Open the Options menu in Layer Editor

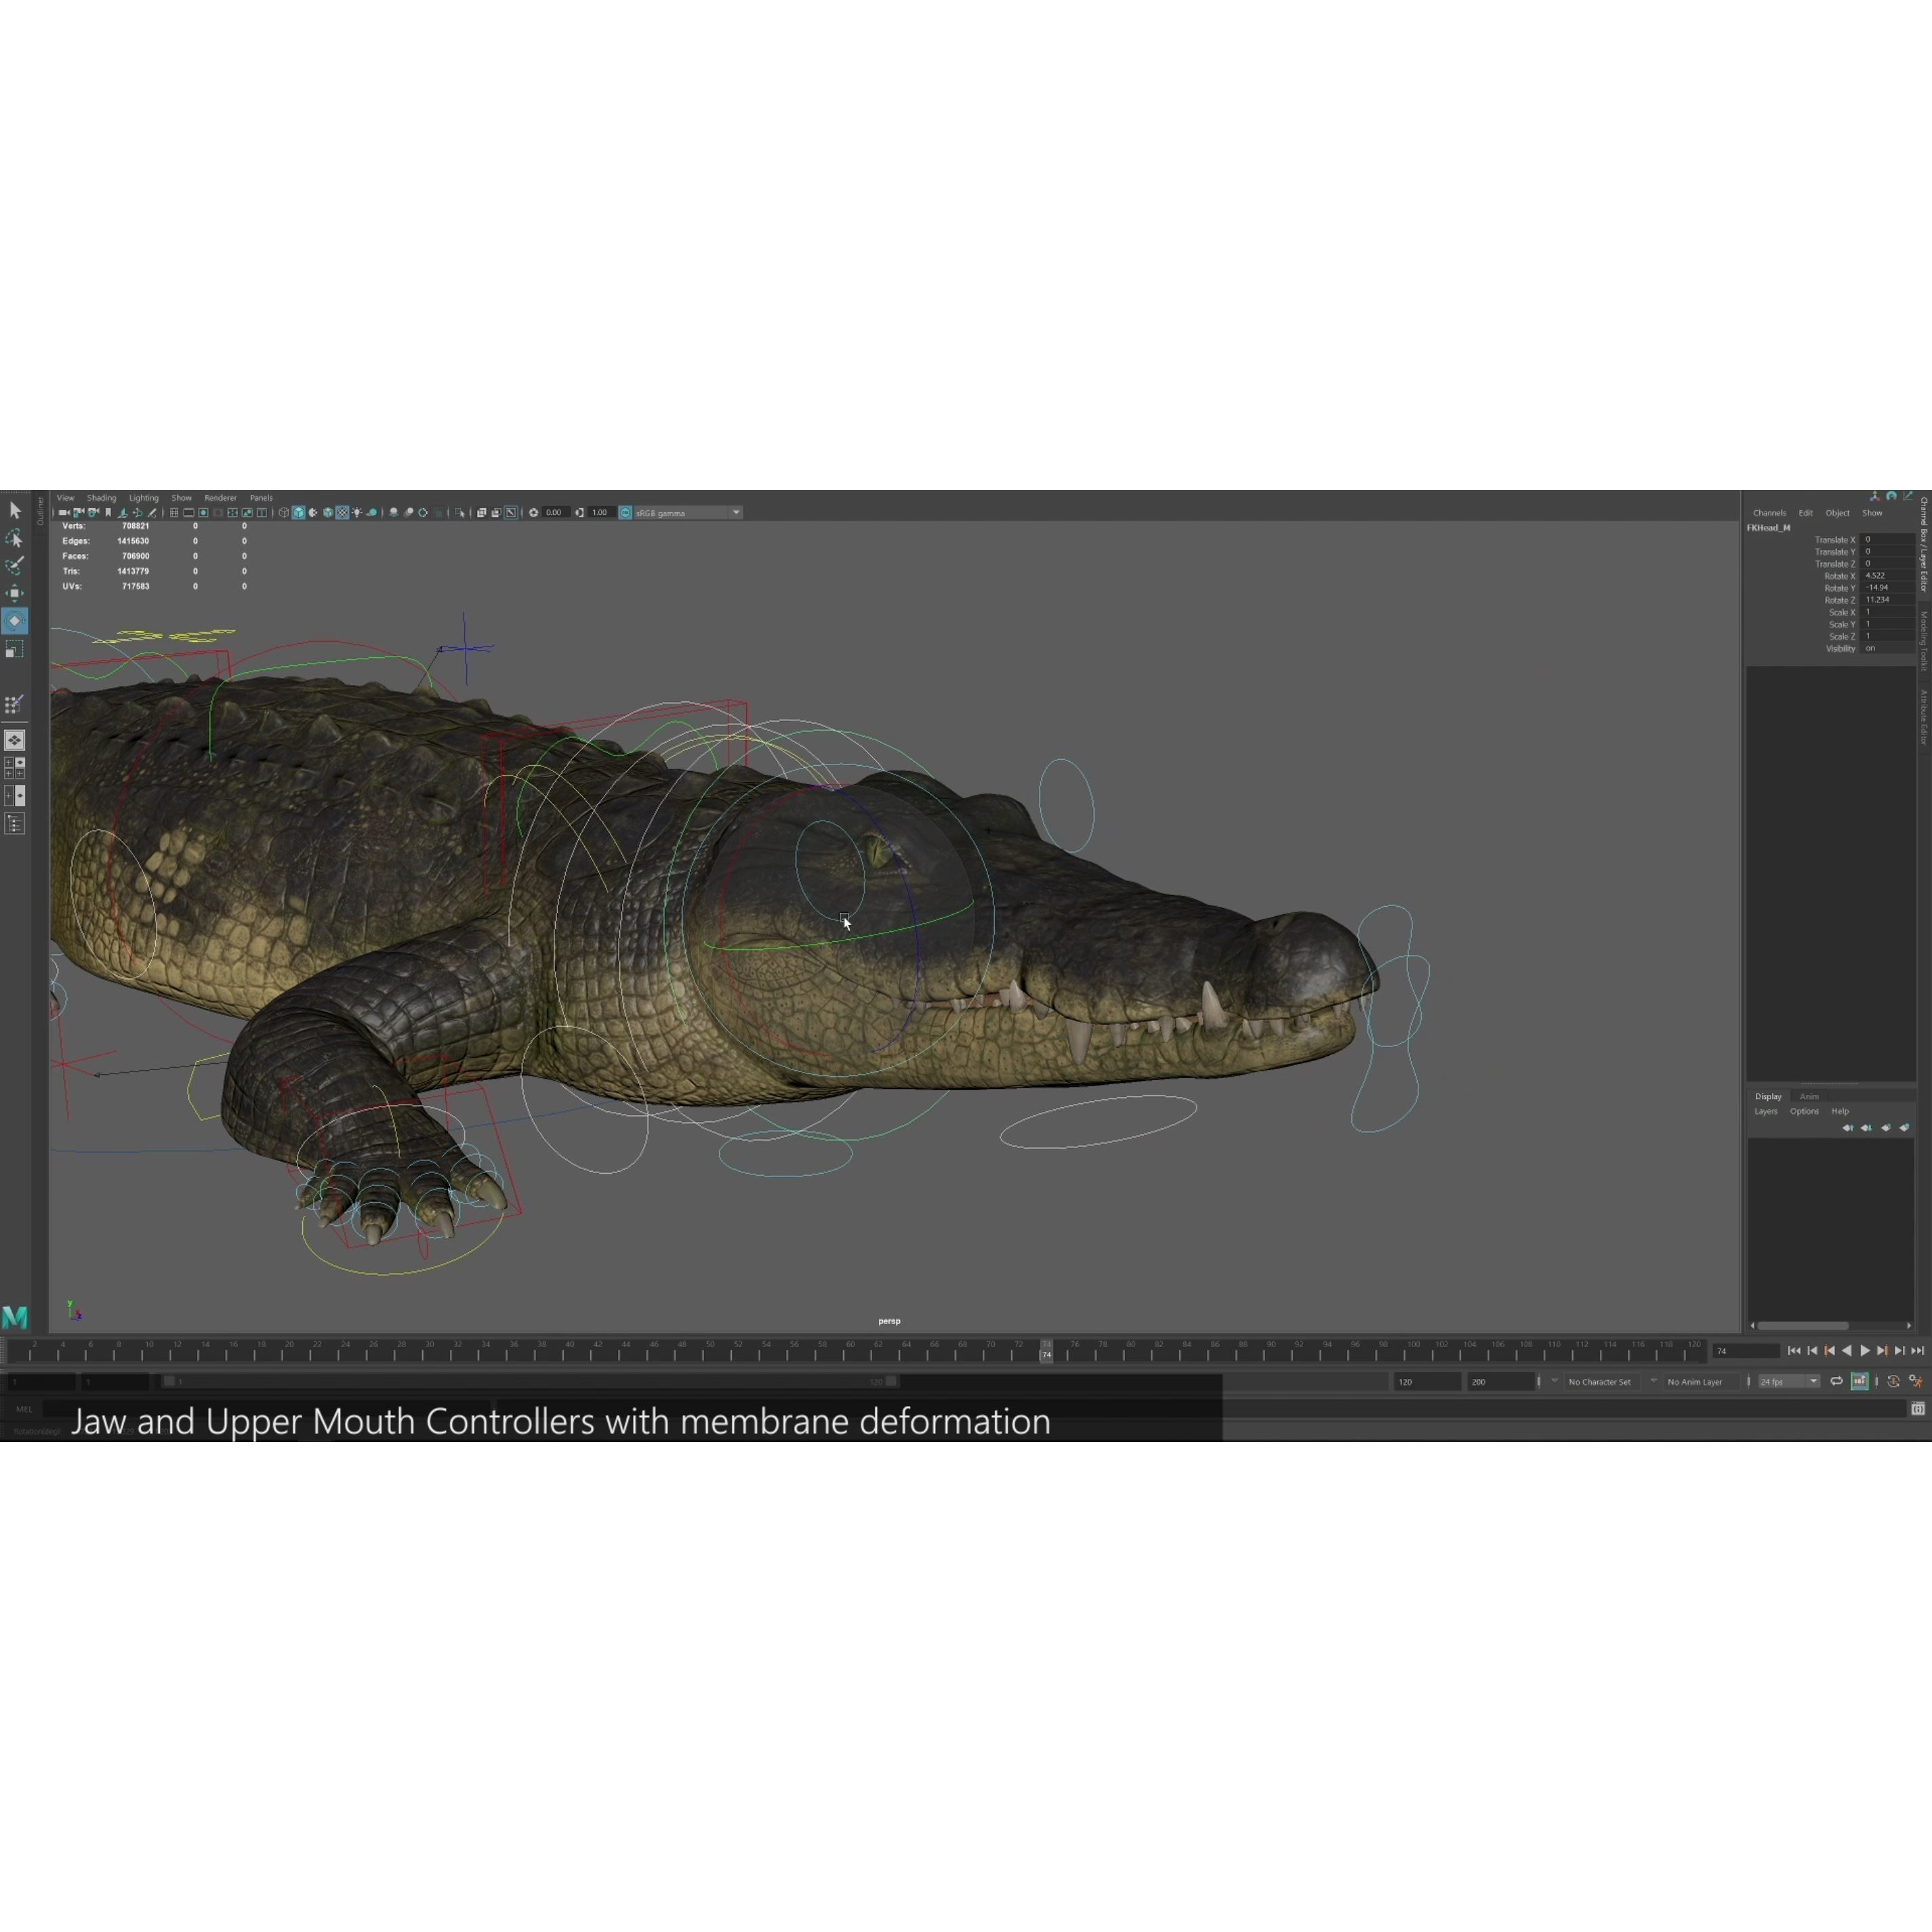pyautogui.click(x=1804, y=1111)
